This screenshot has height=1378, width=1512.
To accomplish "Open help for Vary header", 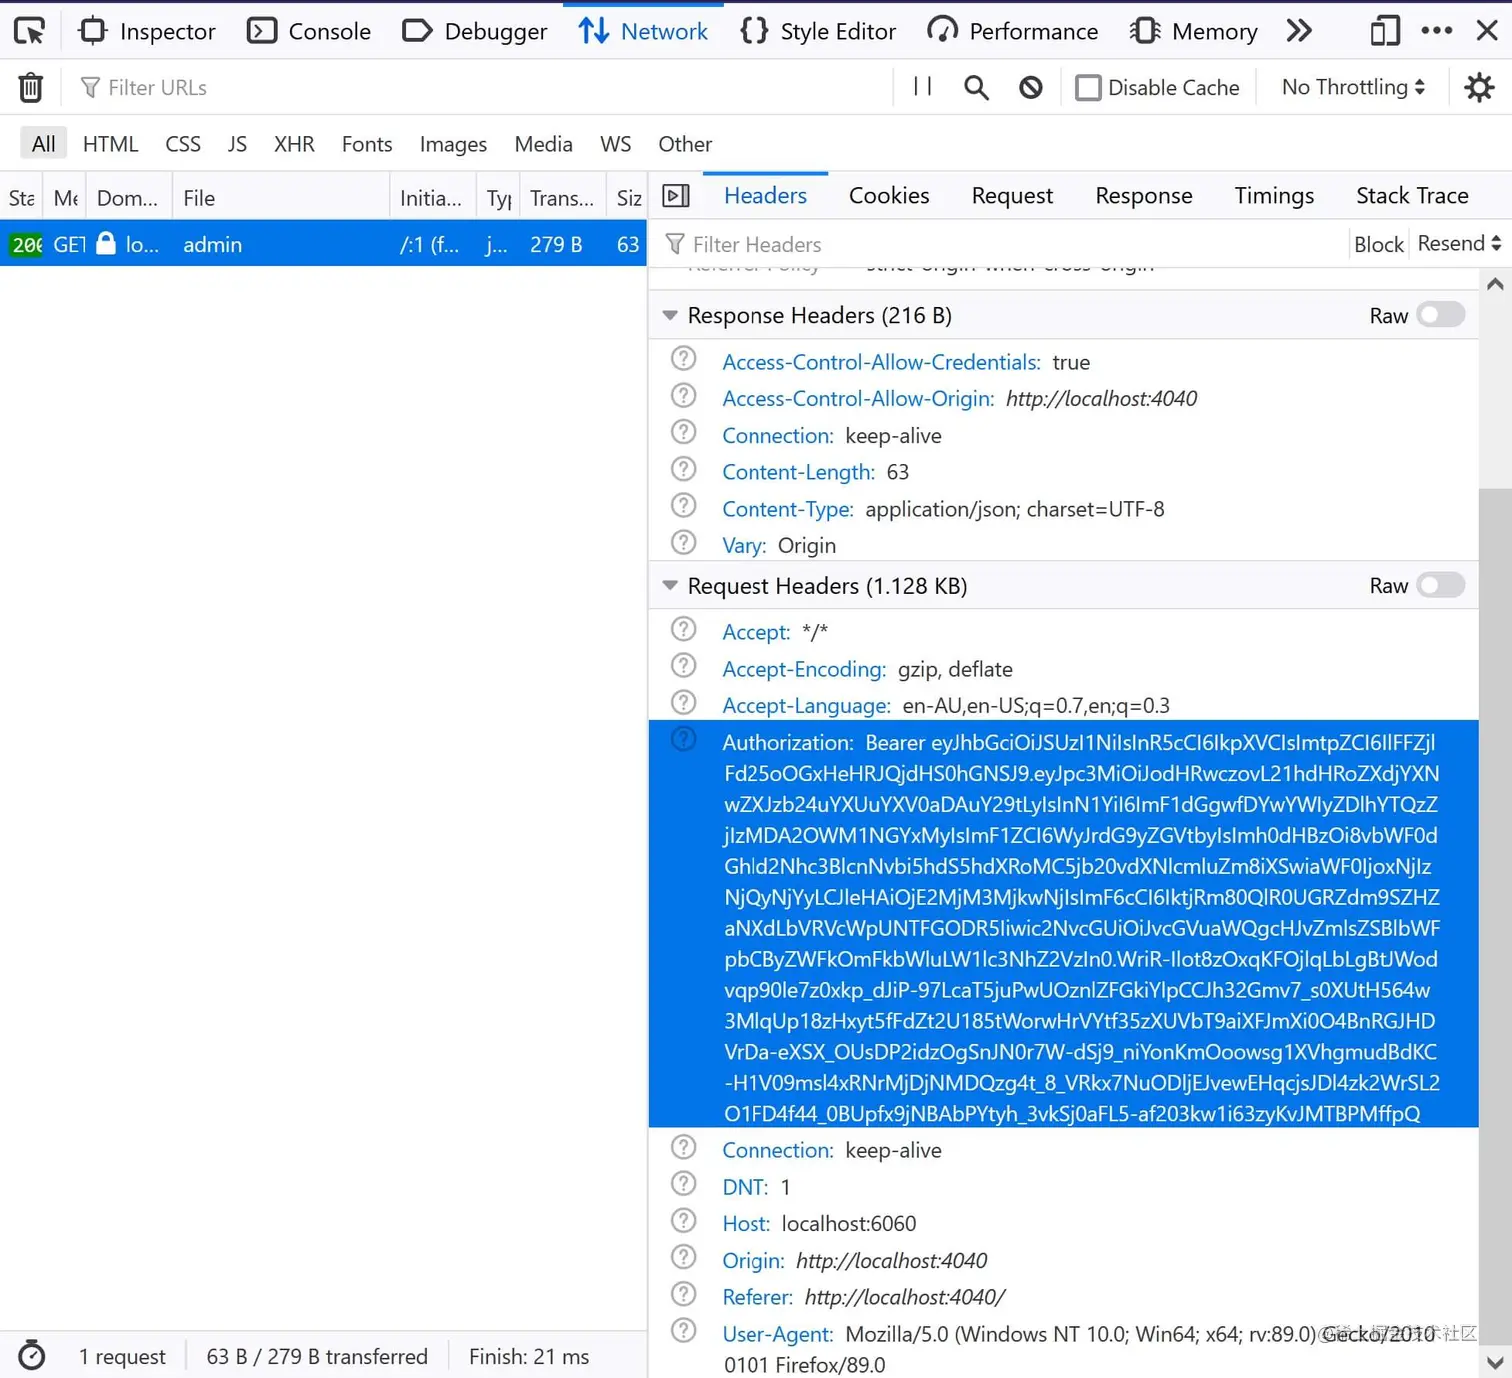I will 683,543.
